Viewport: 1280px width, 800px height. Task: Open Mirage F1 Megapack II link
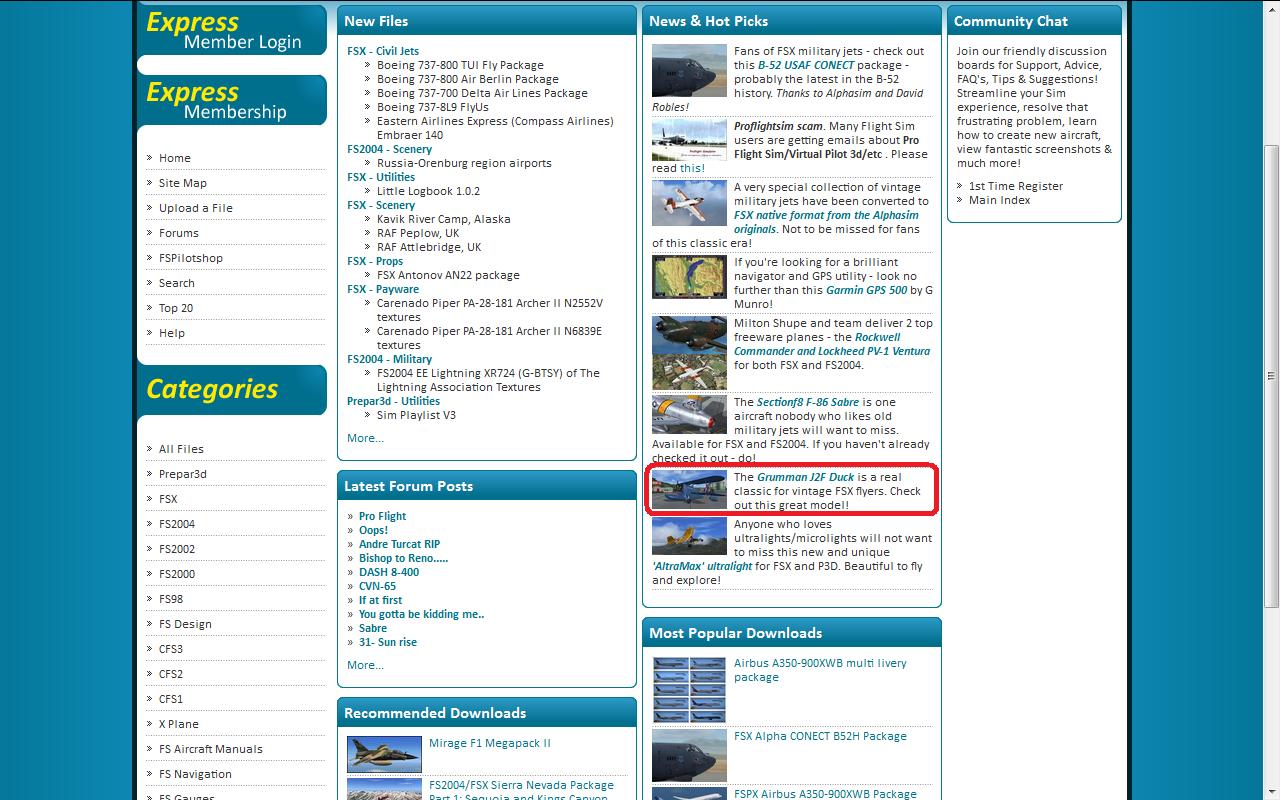[490, 743]
